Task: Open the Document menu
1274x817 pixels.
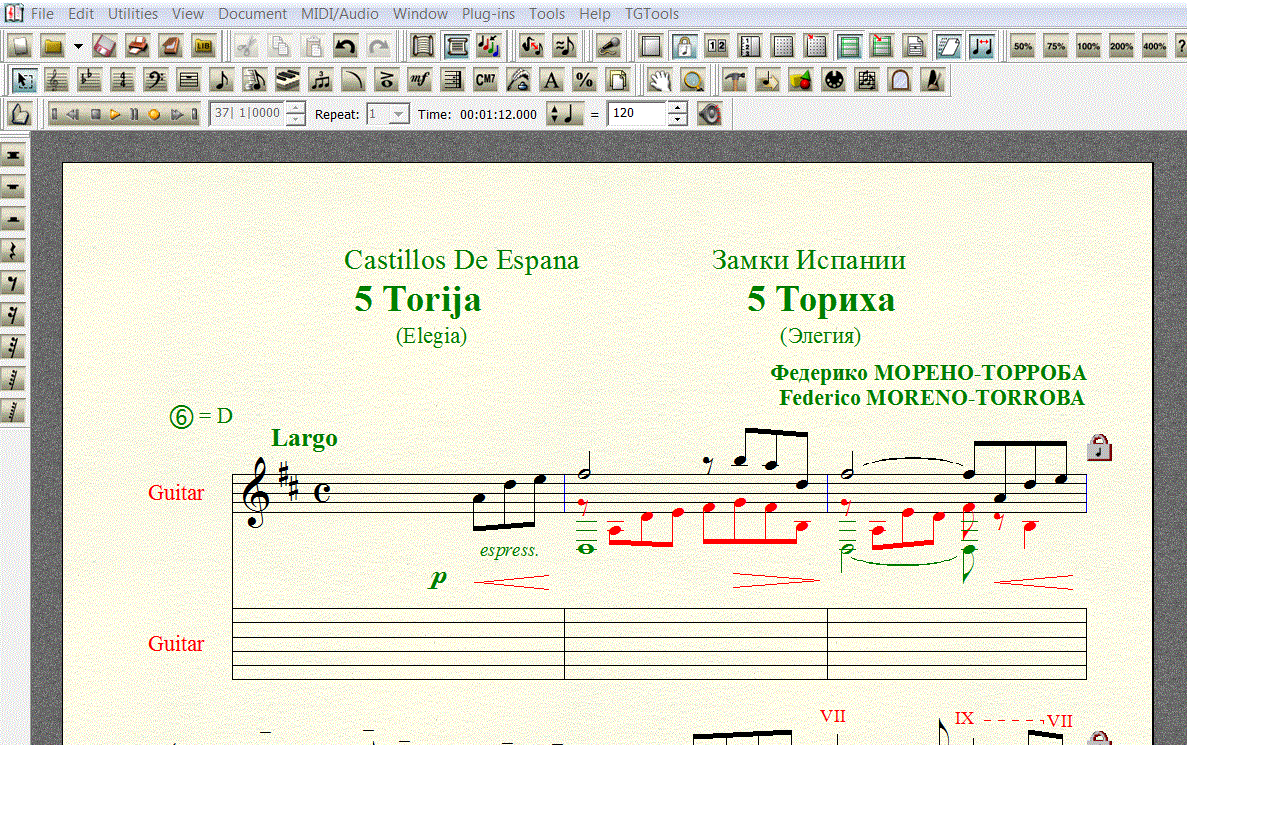Action: 252,14
